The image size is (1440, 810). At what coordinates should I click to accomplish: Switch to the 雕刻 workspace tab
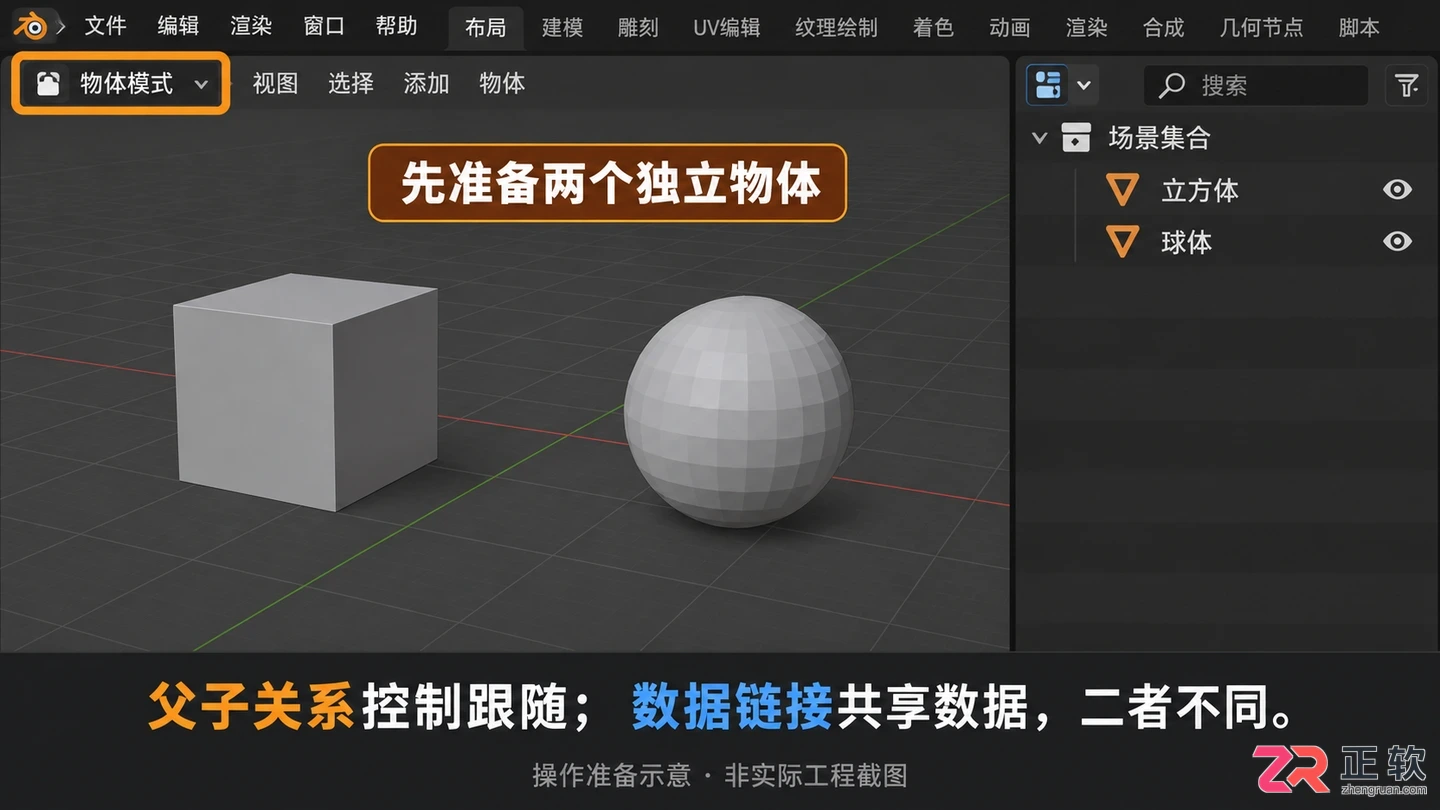638,27
